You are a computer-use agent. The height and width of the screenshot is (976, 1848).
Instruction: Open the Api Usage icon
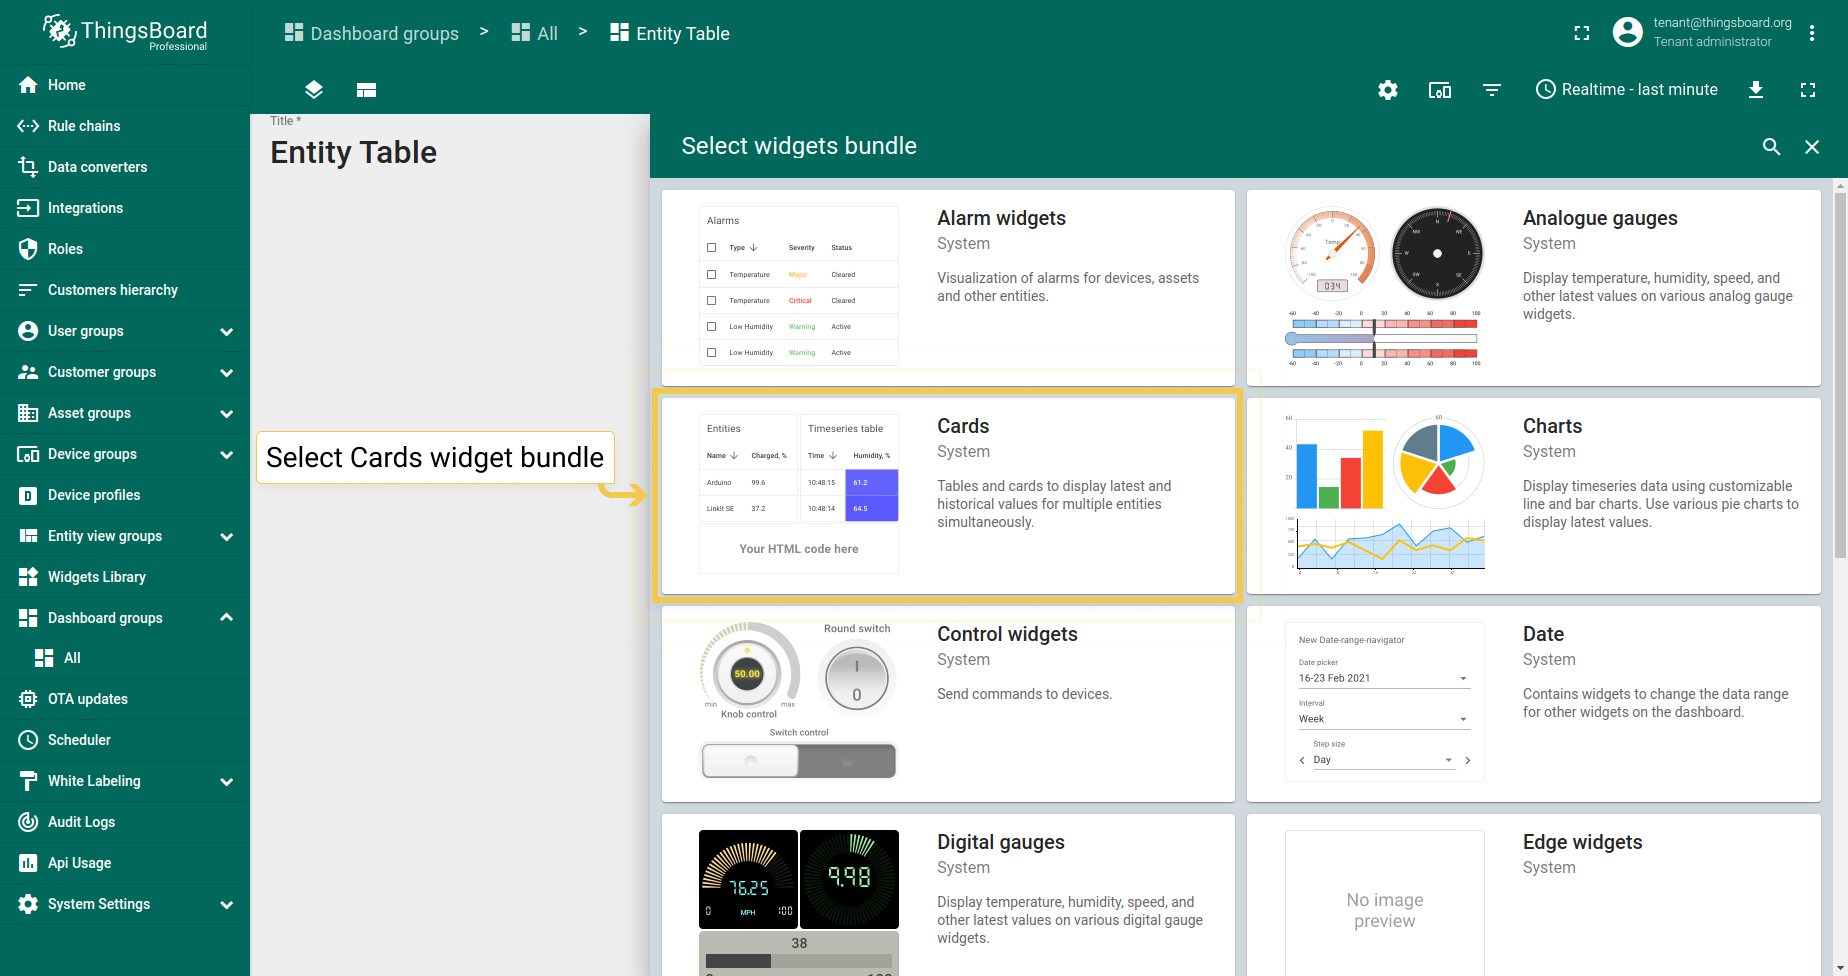[x=28, y=863]
